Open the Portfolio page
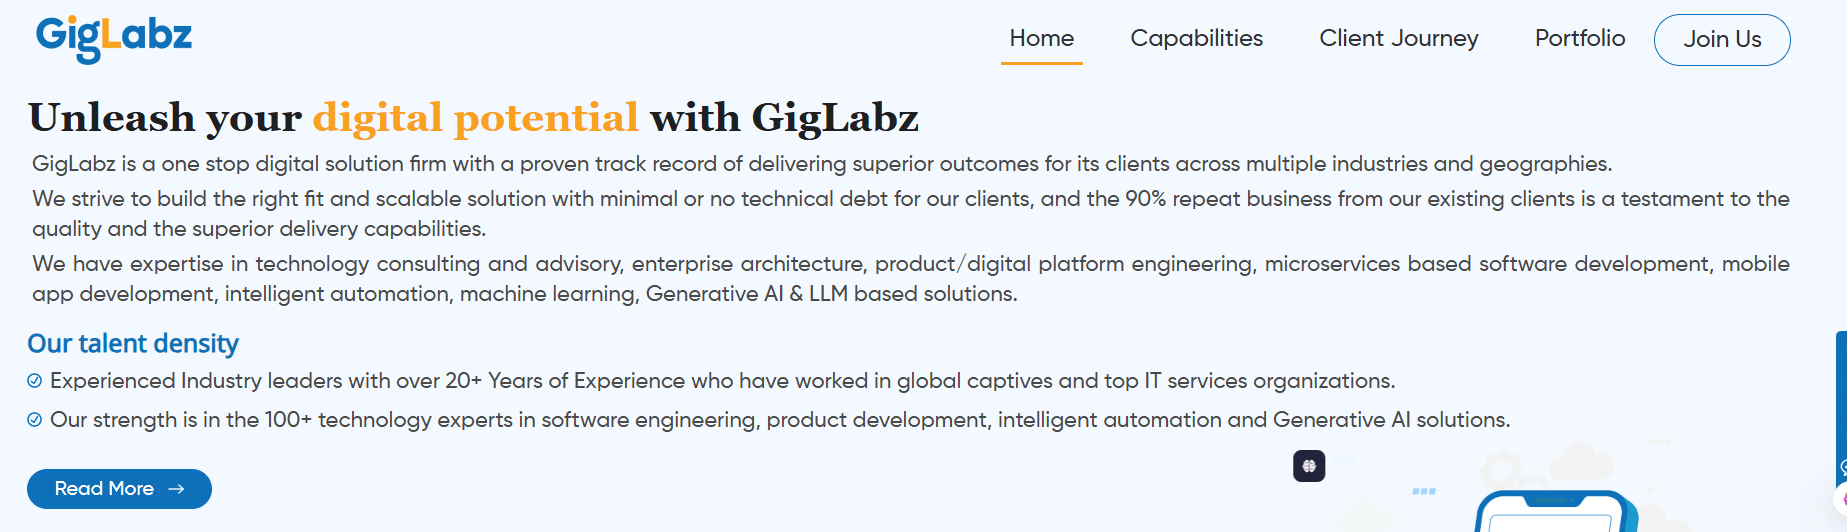1847x532 pixels. coord(1579,39)
